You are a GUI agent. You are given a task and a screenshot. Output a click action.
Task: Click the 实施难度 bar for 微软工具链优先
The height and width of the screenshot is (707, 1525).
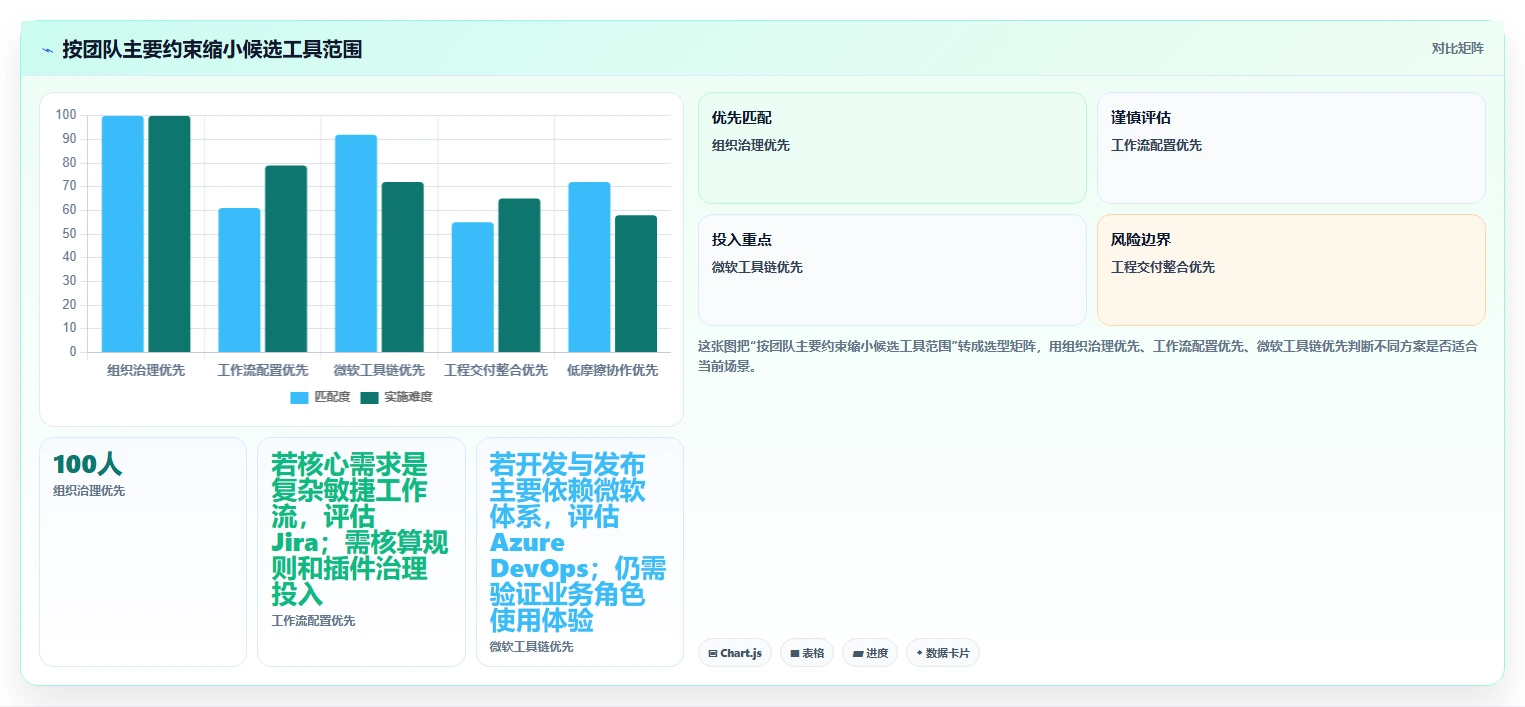pos(403,267)
